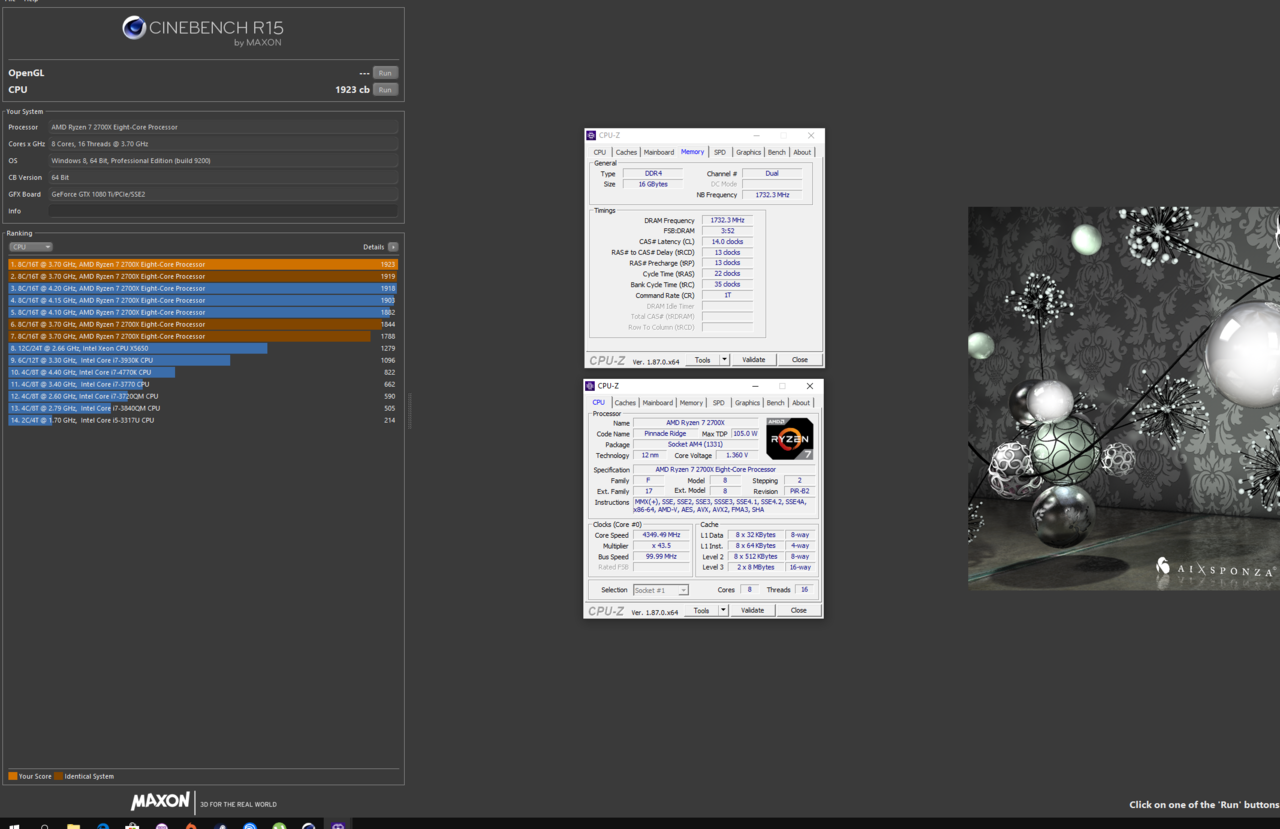Switch to Mainboard tab in lower CPU-Z window

658,403
